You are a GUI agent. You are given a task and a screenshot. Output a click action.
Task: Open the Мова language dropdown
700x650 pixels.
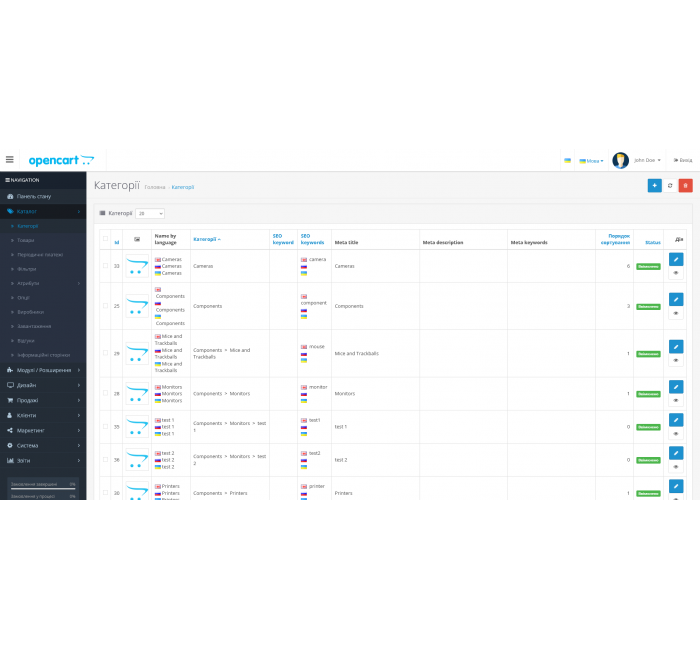pos(592,161)
